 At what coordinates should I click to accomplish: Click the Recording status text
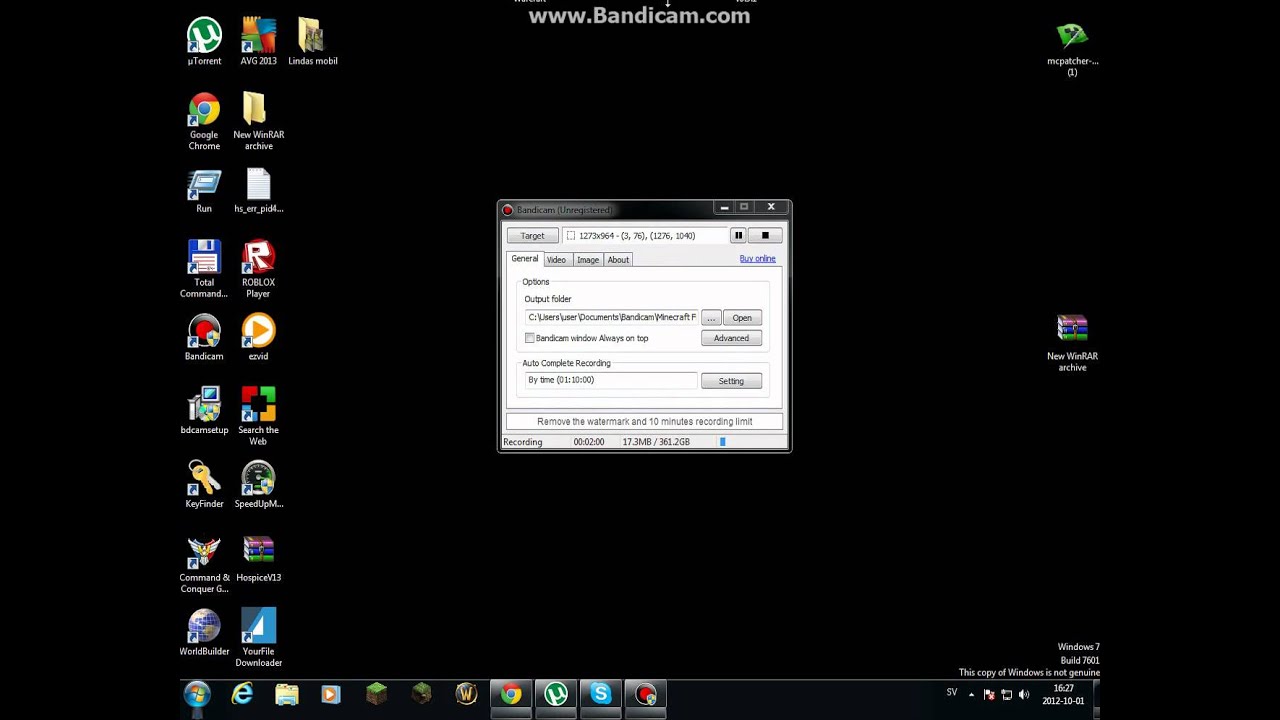[523, 442]
